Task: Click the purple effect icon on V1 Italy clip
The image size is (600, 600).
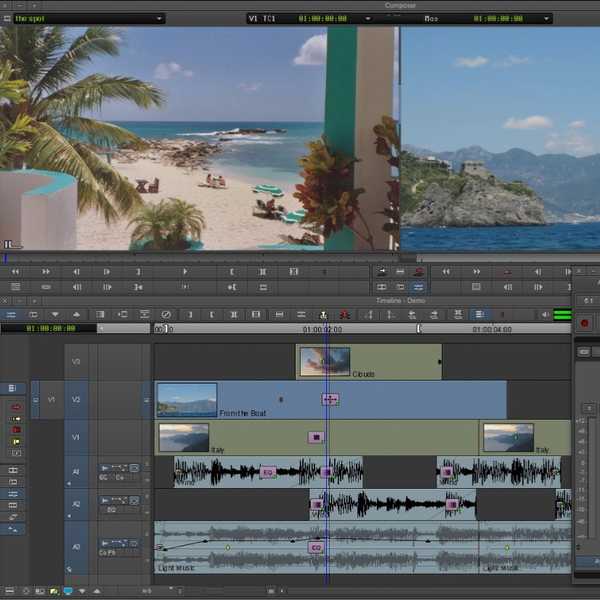Action: [316, 437]
